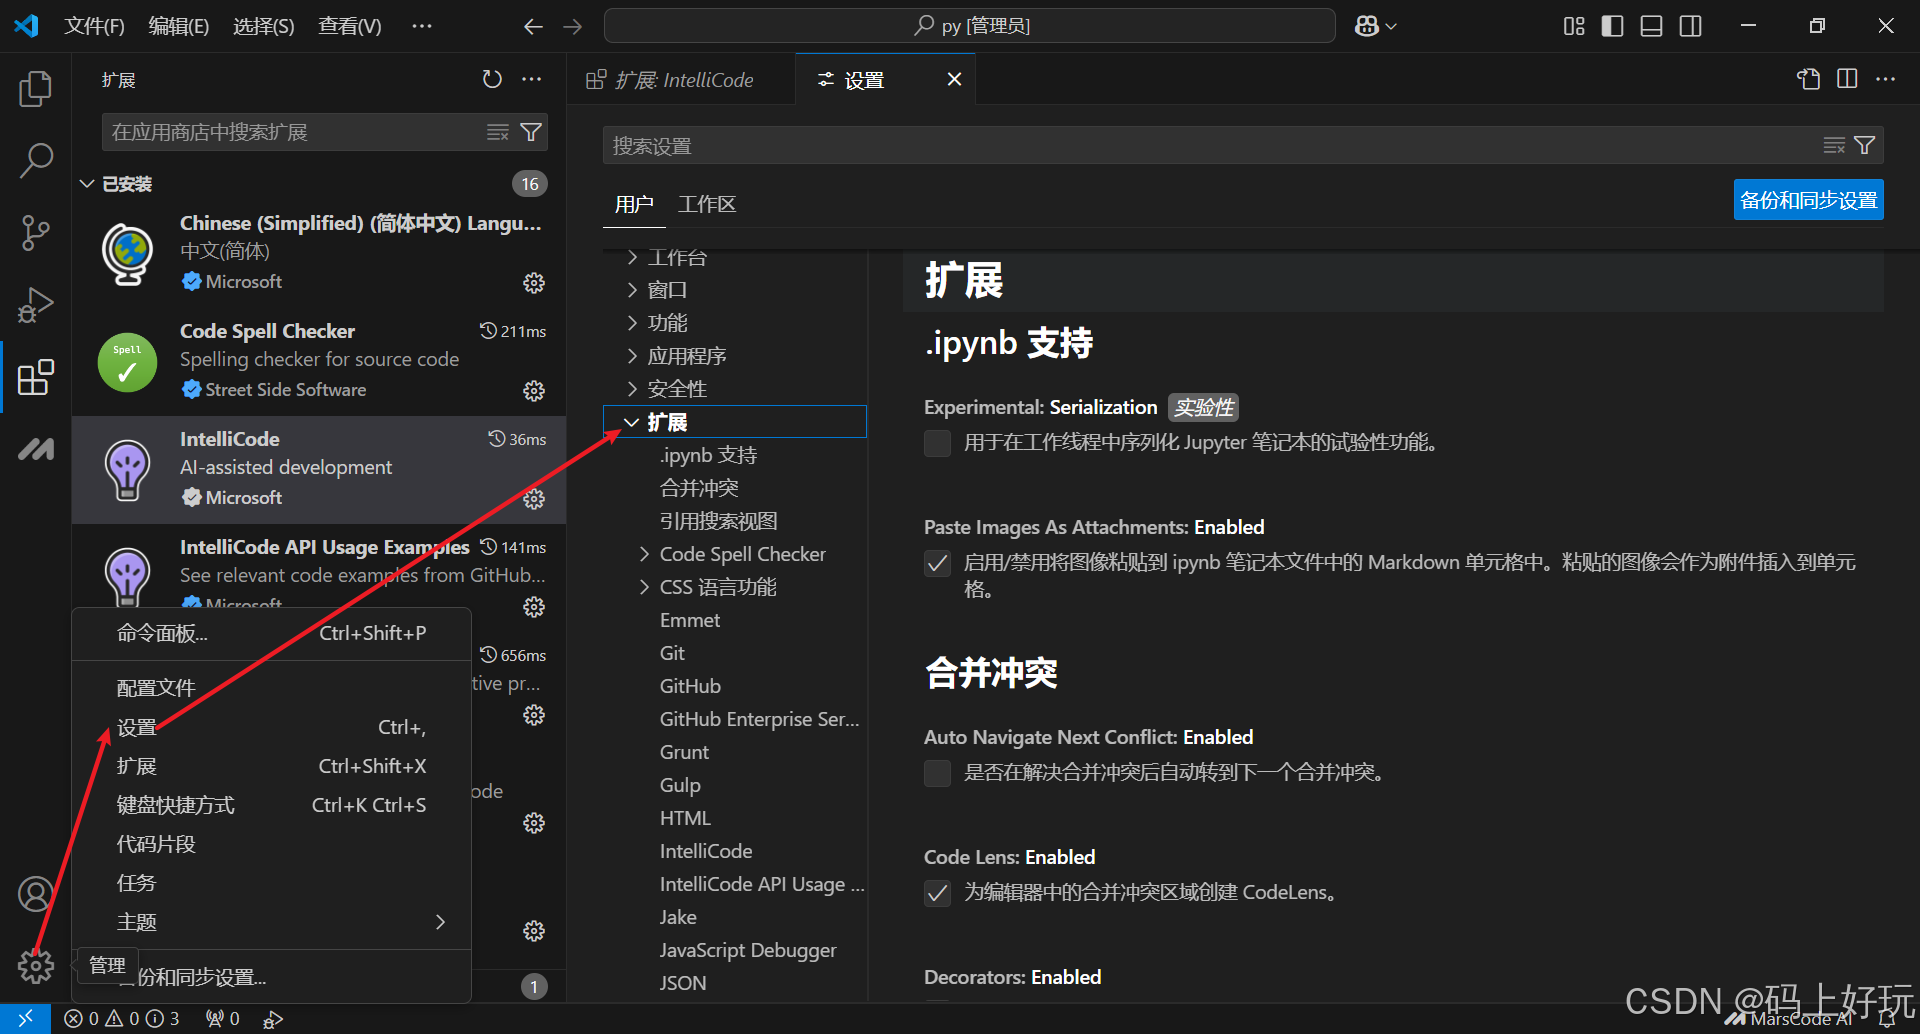This screenshot has height=1034, width=1920.
Task: Select the Search icon in activity bar
Action: [x=35, y=159]
